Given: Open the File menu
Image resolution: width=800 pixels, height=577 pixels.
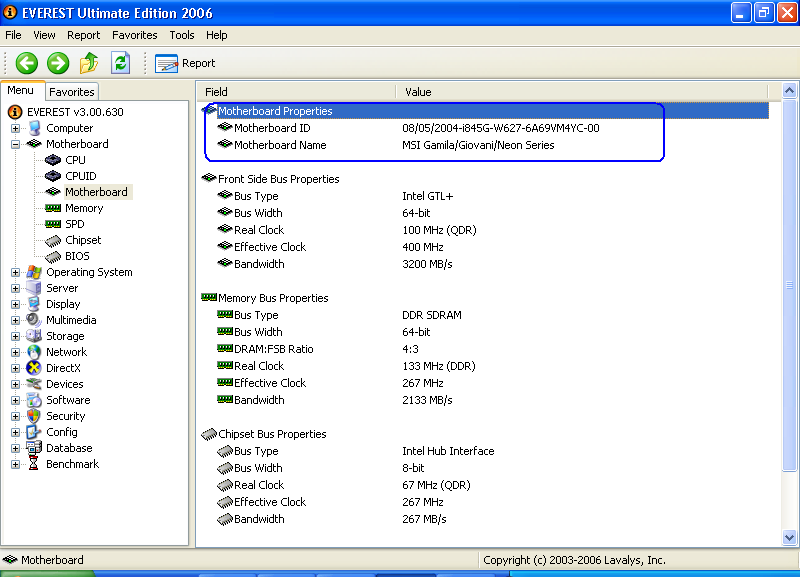Looking at the screenshot, I should click(13, 35).
